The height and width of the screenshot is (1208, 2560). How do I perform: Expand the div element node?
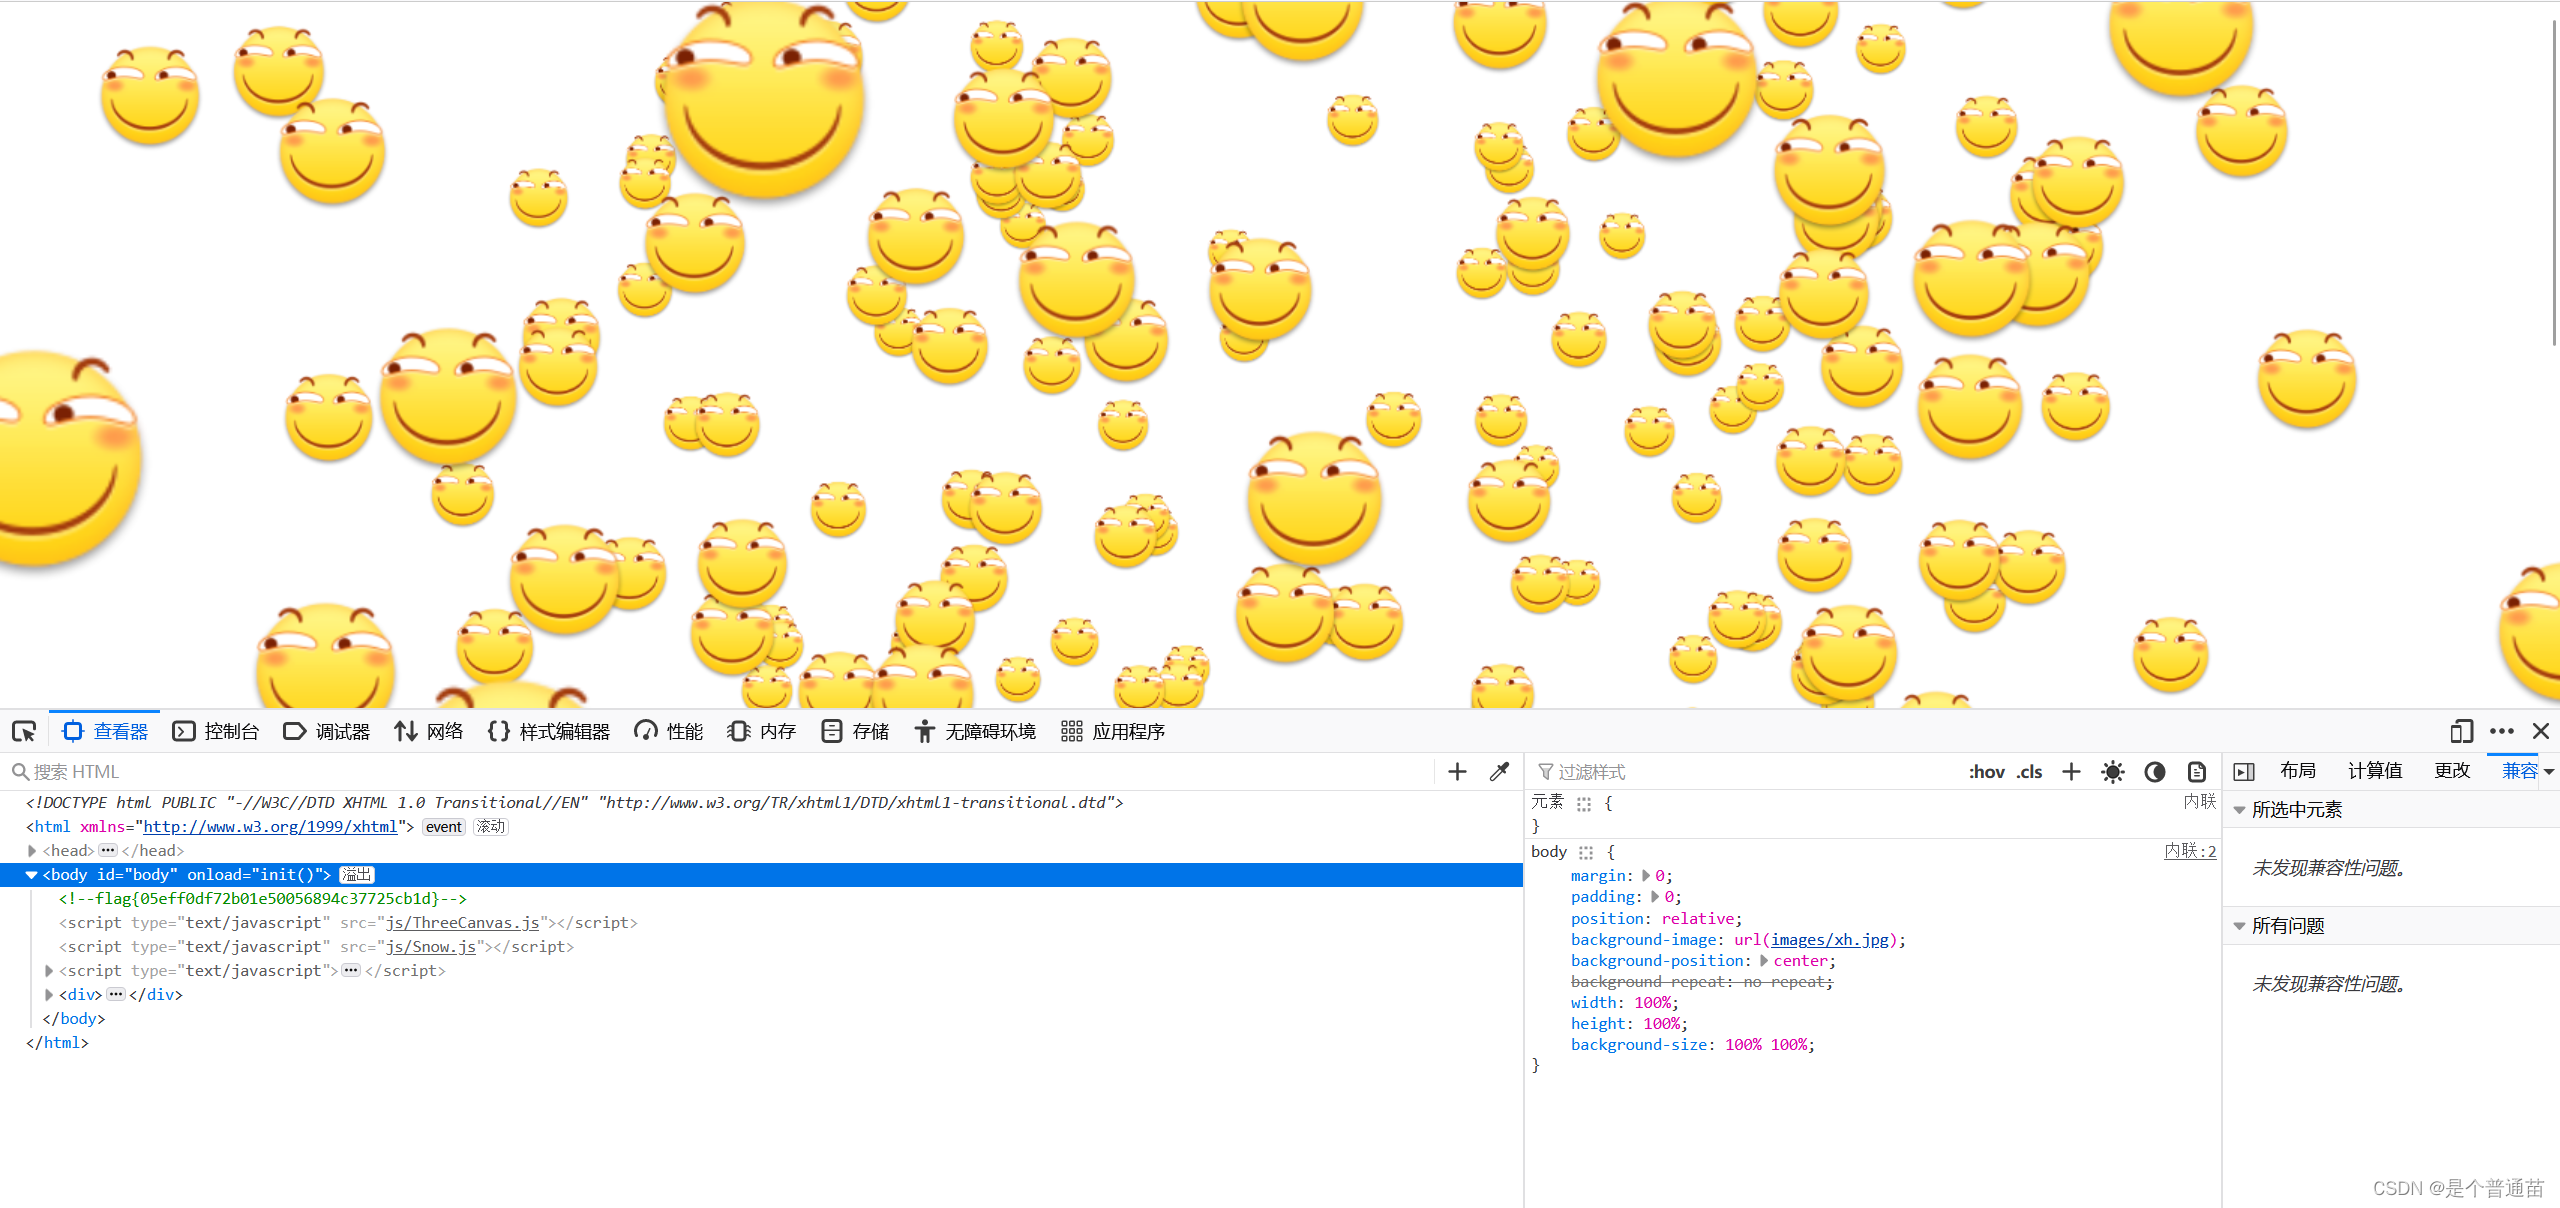tap(49, 994)
